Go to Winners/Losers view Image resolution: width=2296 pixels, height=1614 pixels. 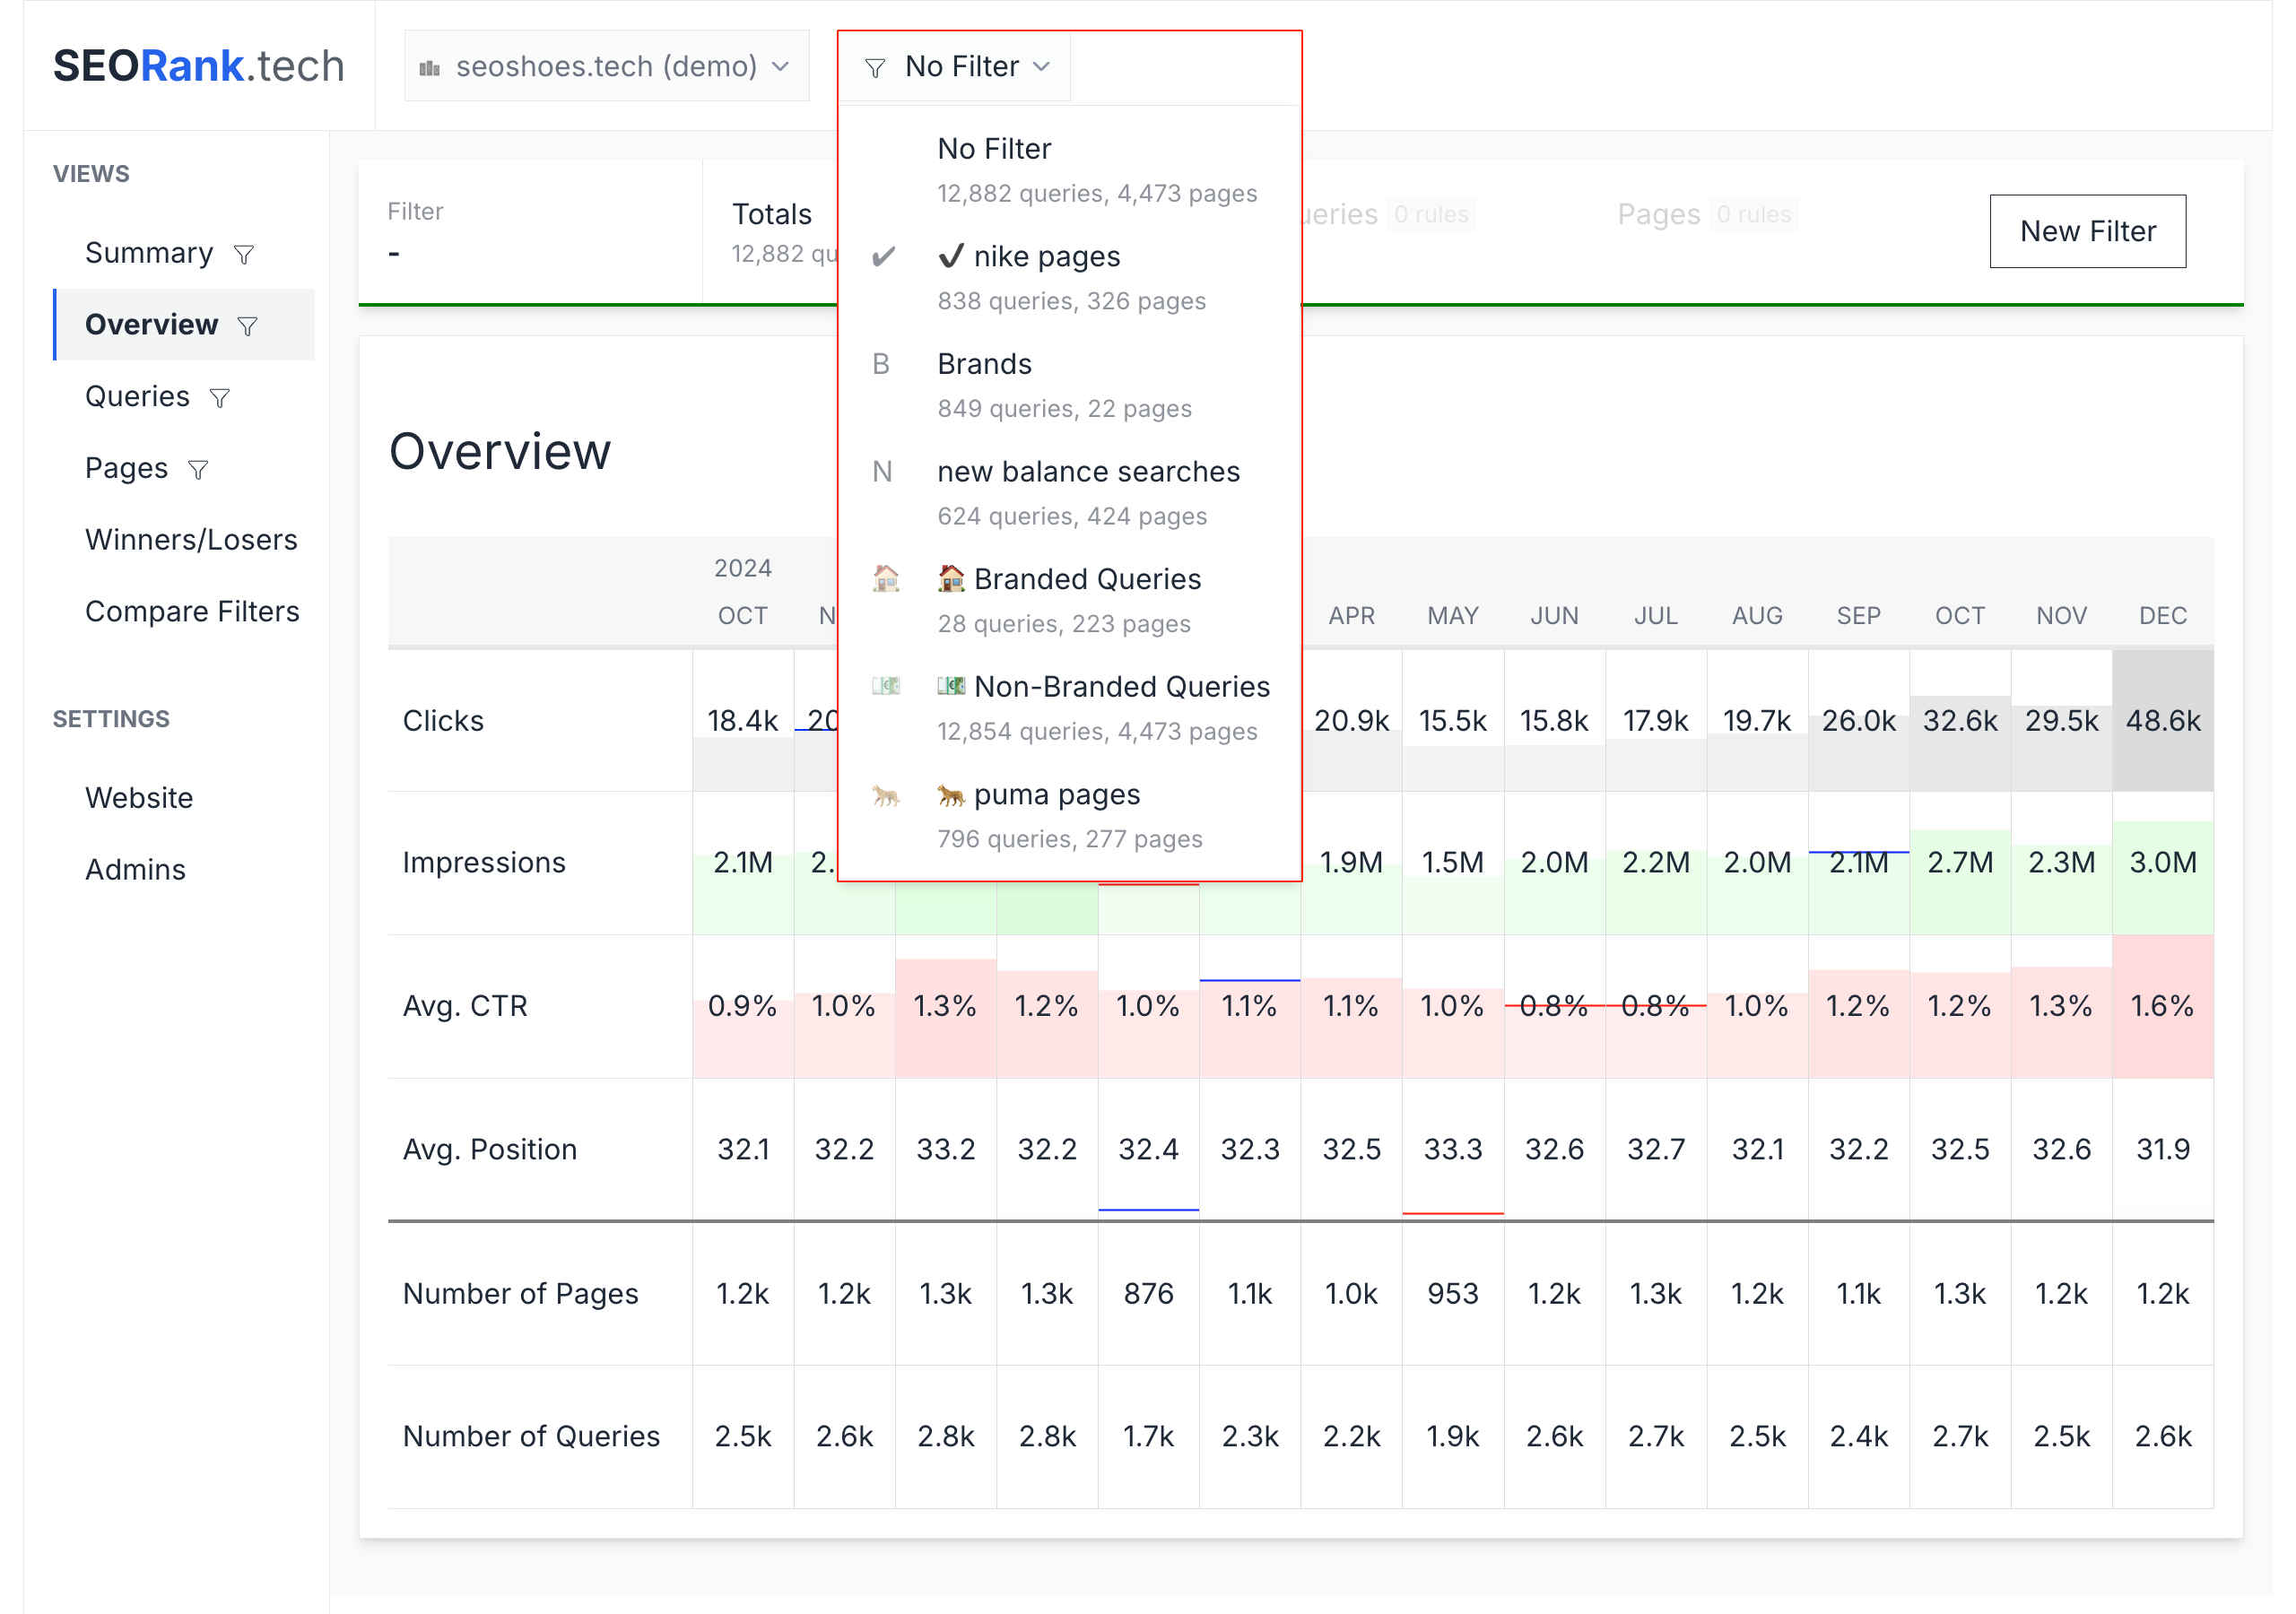click(191, 540)
